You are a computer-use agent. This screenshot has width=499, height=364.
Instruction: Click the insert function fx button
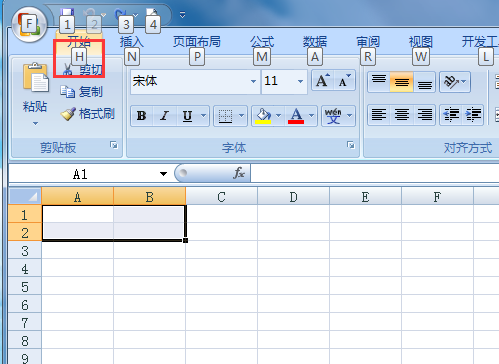click(239, 173)
